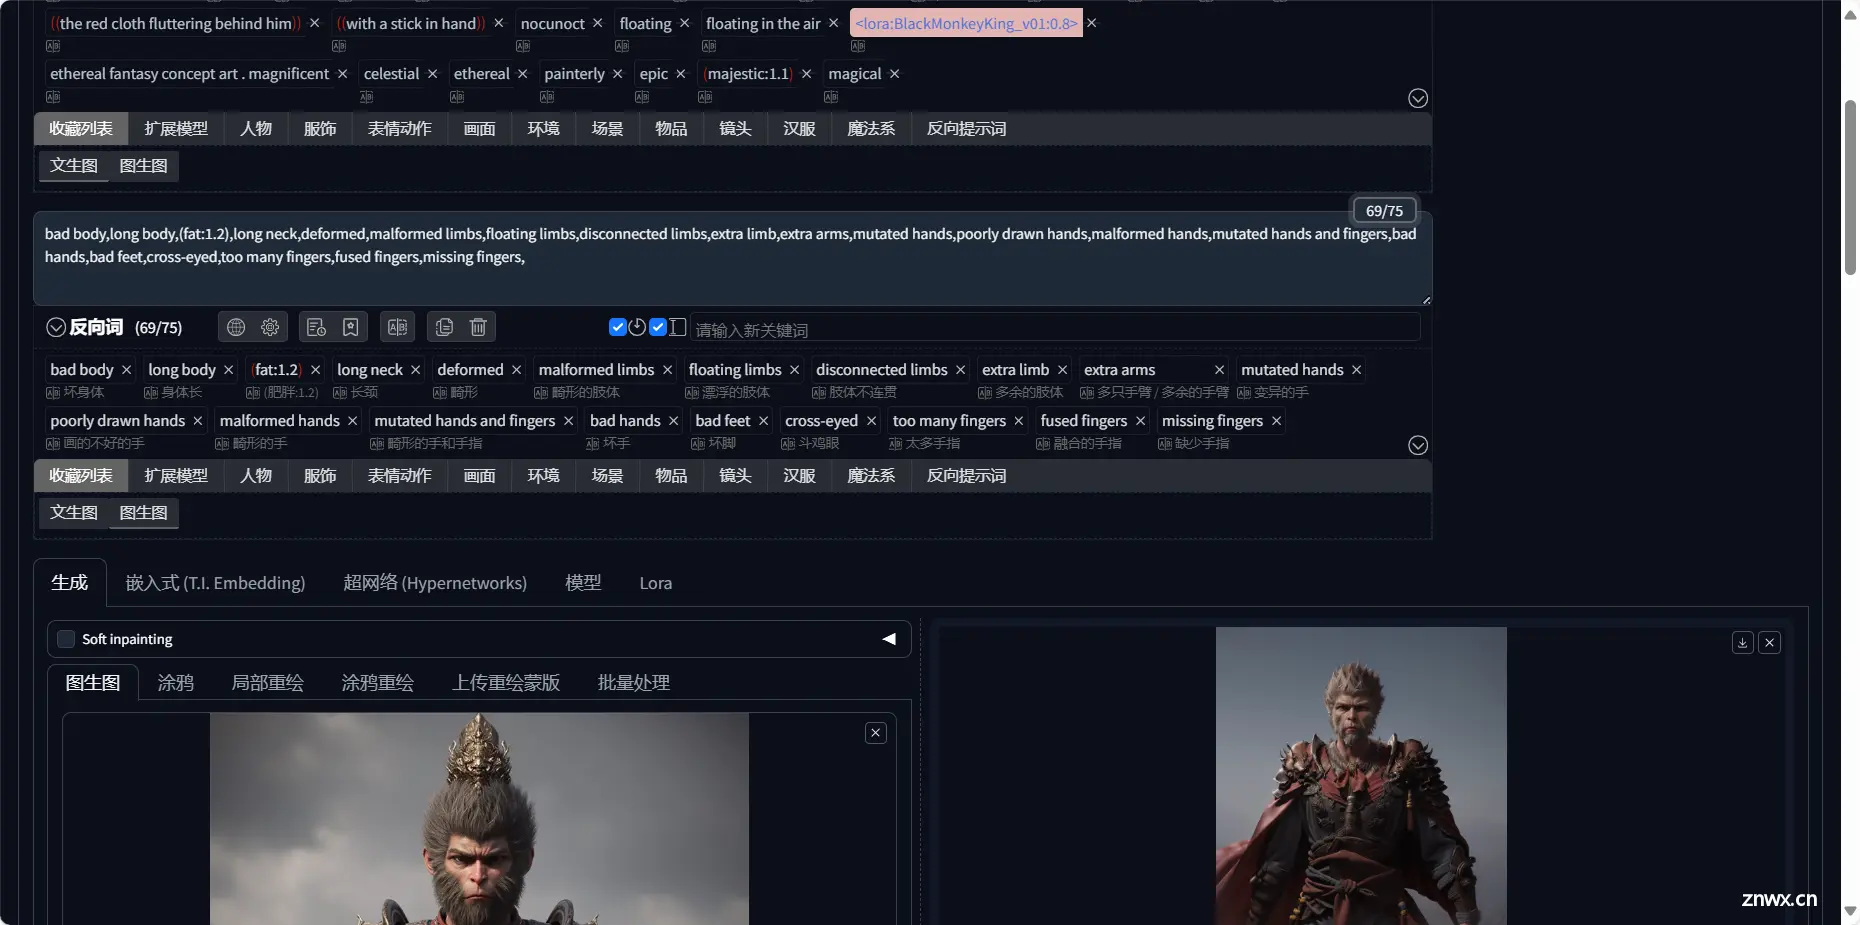Click the 'malformed hands' tag text
Image resolution: width=1860 pixels, height=925 pixels.
click(x=280, y=421)
